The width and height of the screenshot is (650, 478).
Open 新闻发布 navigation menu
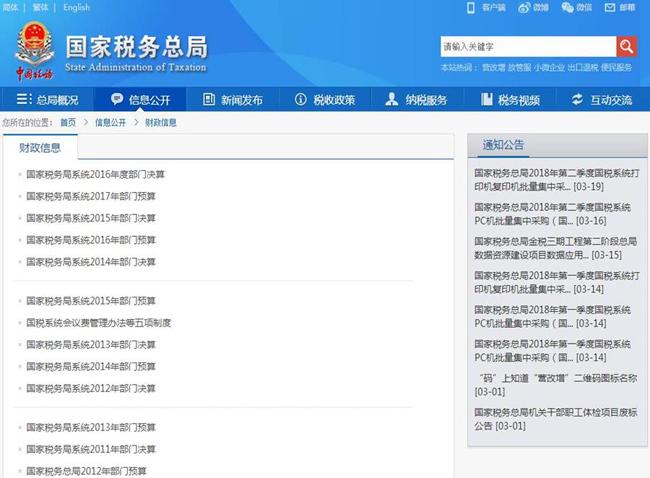tap(233, 99)
